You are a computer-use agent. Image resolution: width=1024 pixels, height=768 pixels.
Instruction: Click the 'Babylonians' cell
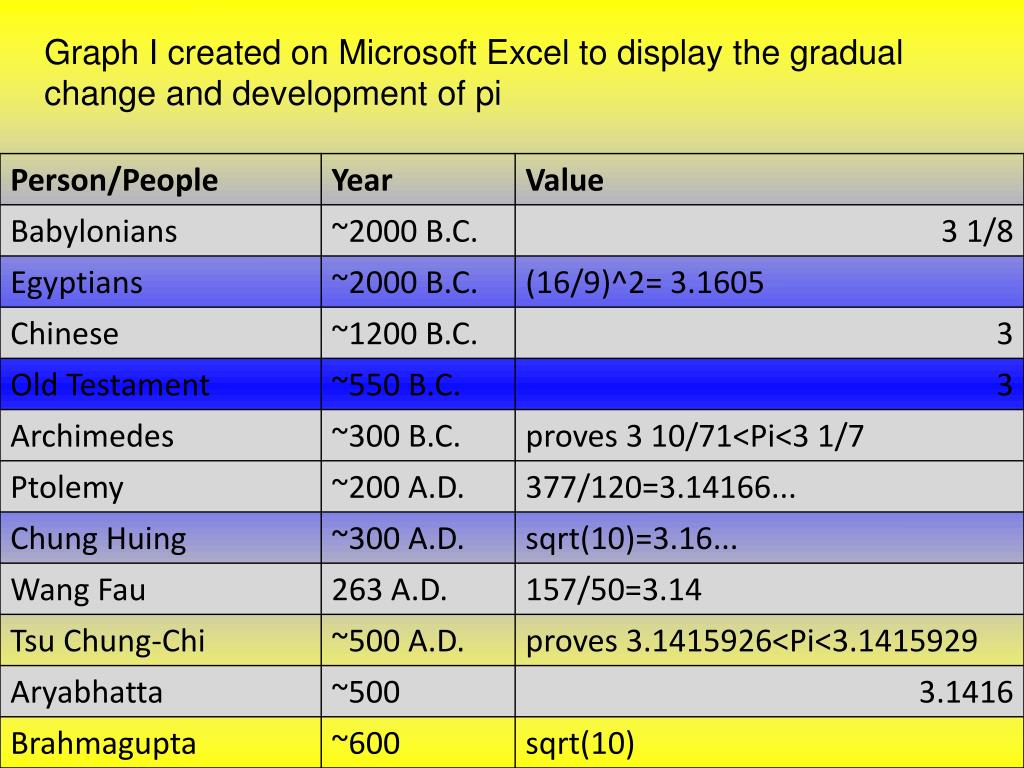[161, 231]
